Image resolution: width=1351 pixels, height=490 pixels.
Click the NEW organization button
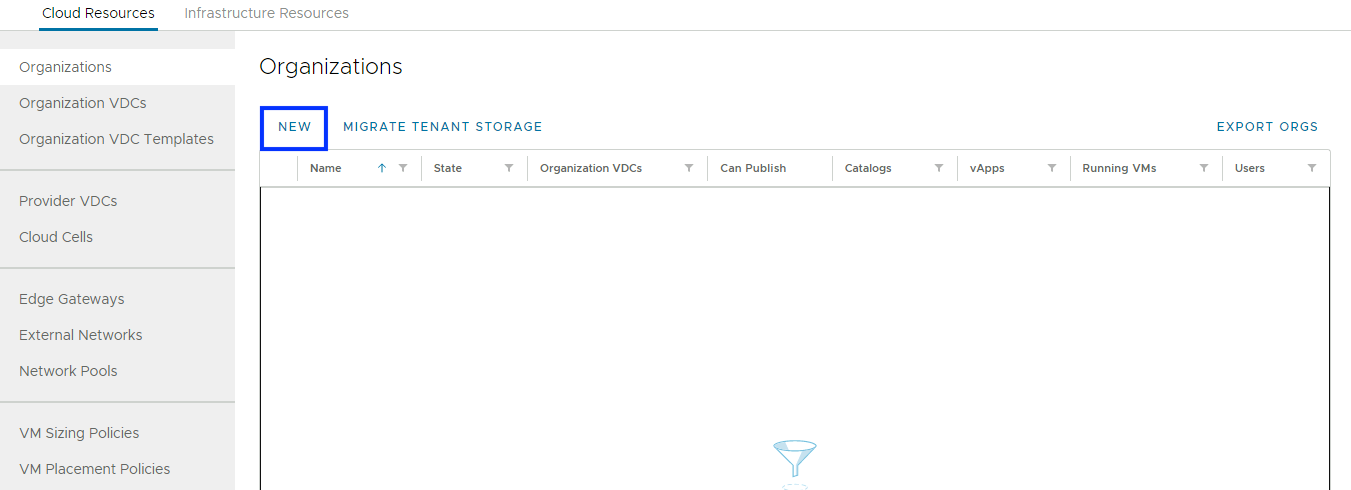pyautogui.click(x=294, y=127)
